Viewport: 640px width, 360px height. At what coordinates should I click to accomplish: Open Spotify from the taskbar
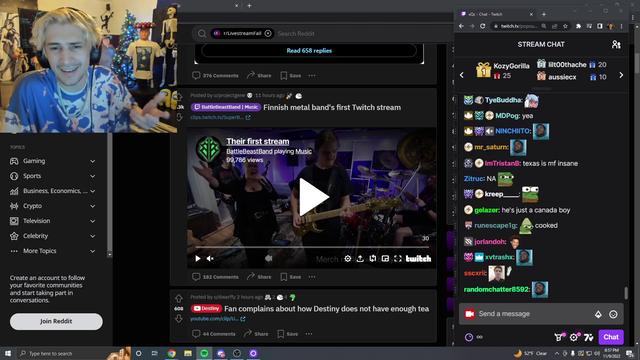click(204, 353)
